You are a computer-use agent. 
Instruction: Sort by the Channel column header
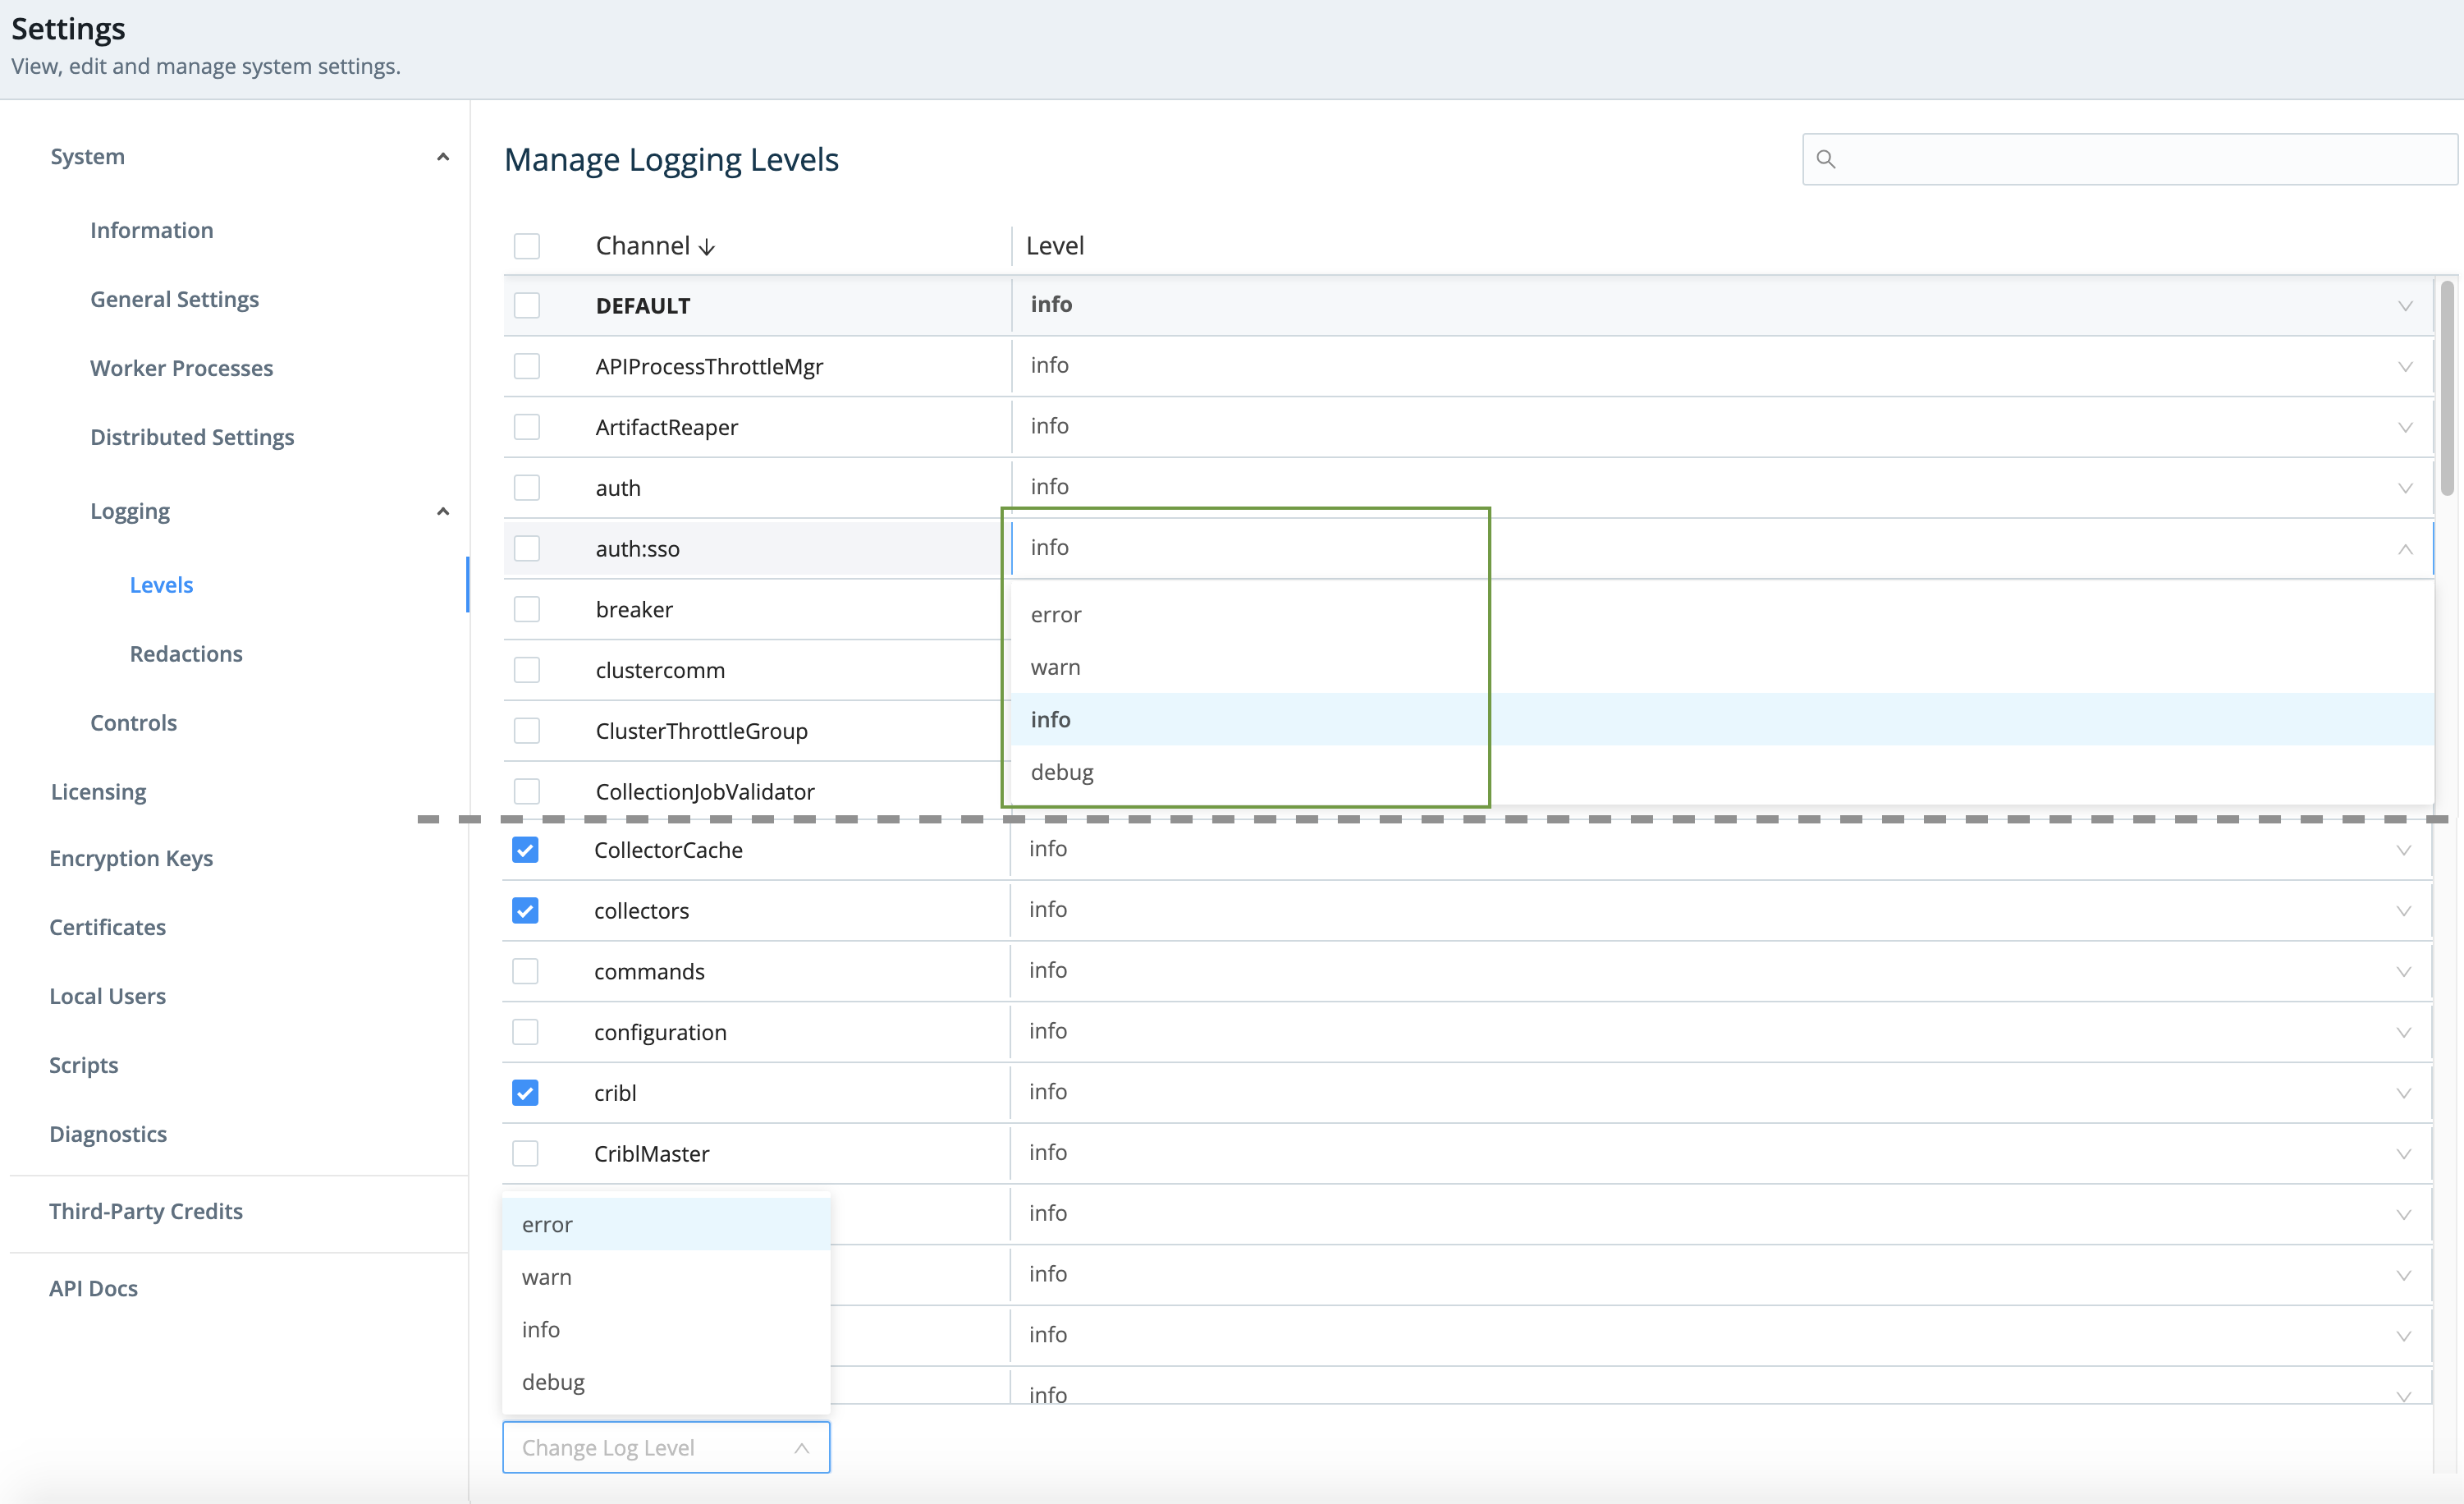coord(642,246)
